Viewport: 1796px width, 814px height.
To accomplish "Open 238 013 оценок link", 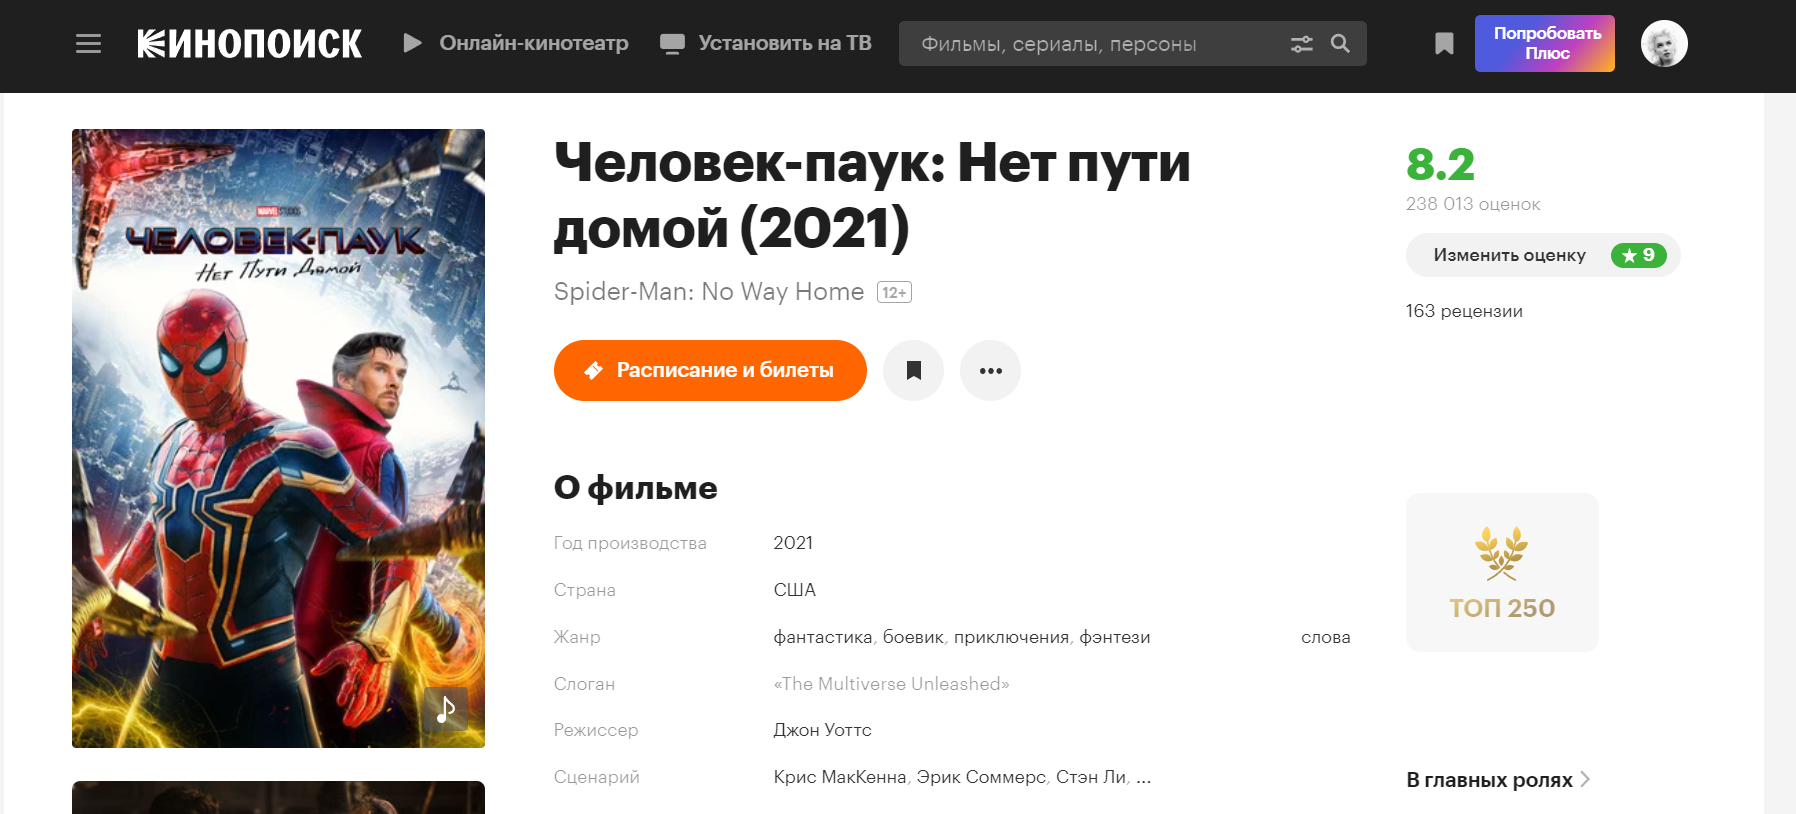I will (1473, 204).
